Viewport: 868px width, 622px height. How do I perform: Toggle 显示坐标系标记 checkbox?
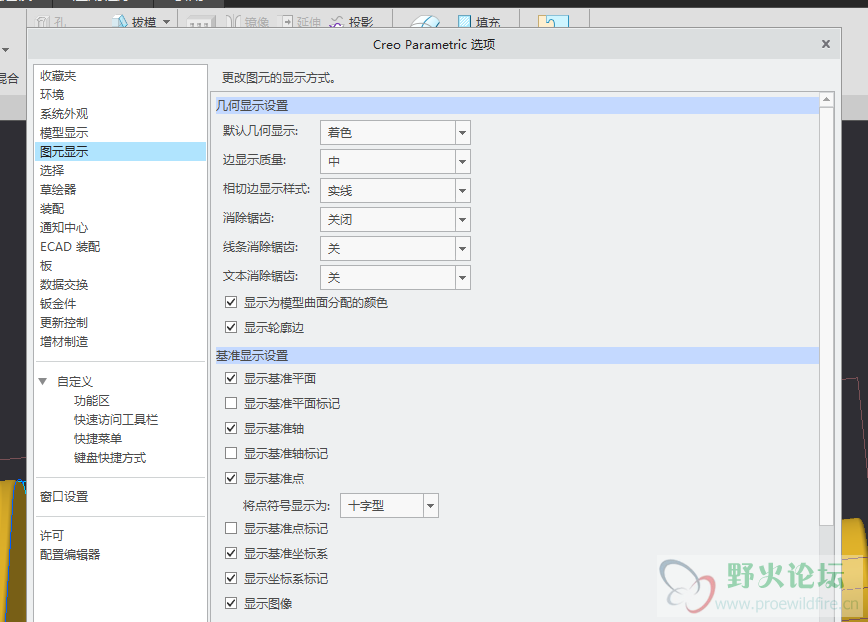pos(231,578)
